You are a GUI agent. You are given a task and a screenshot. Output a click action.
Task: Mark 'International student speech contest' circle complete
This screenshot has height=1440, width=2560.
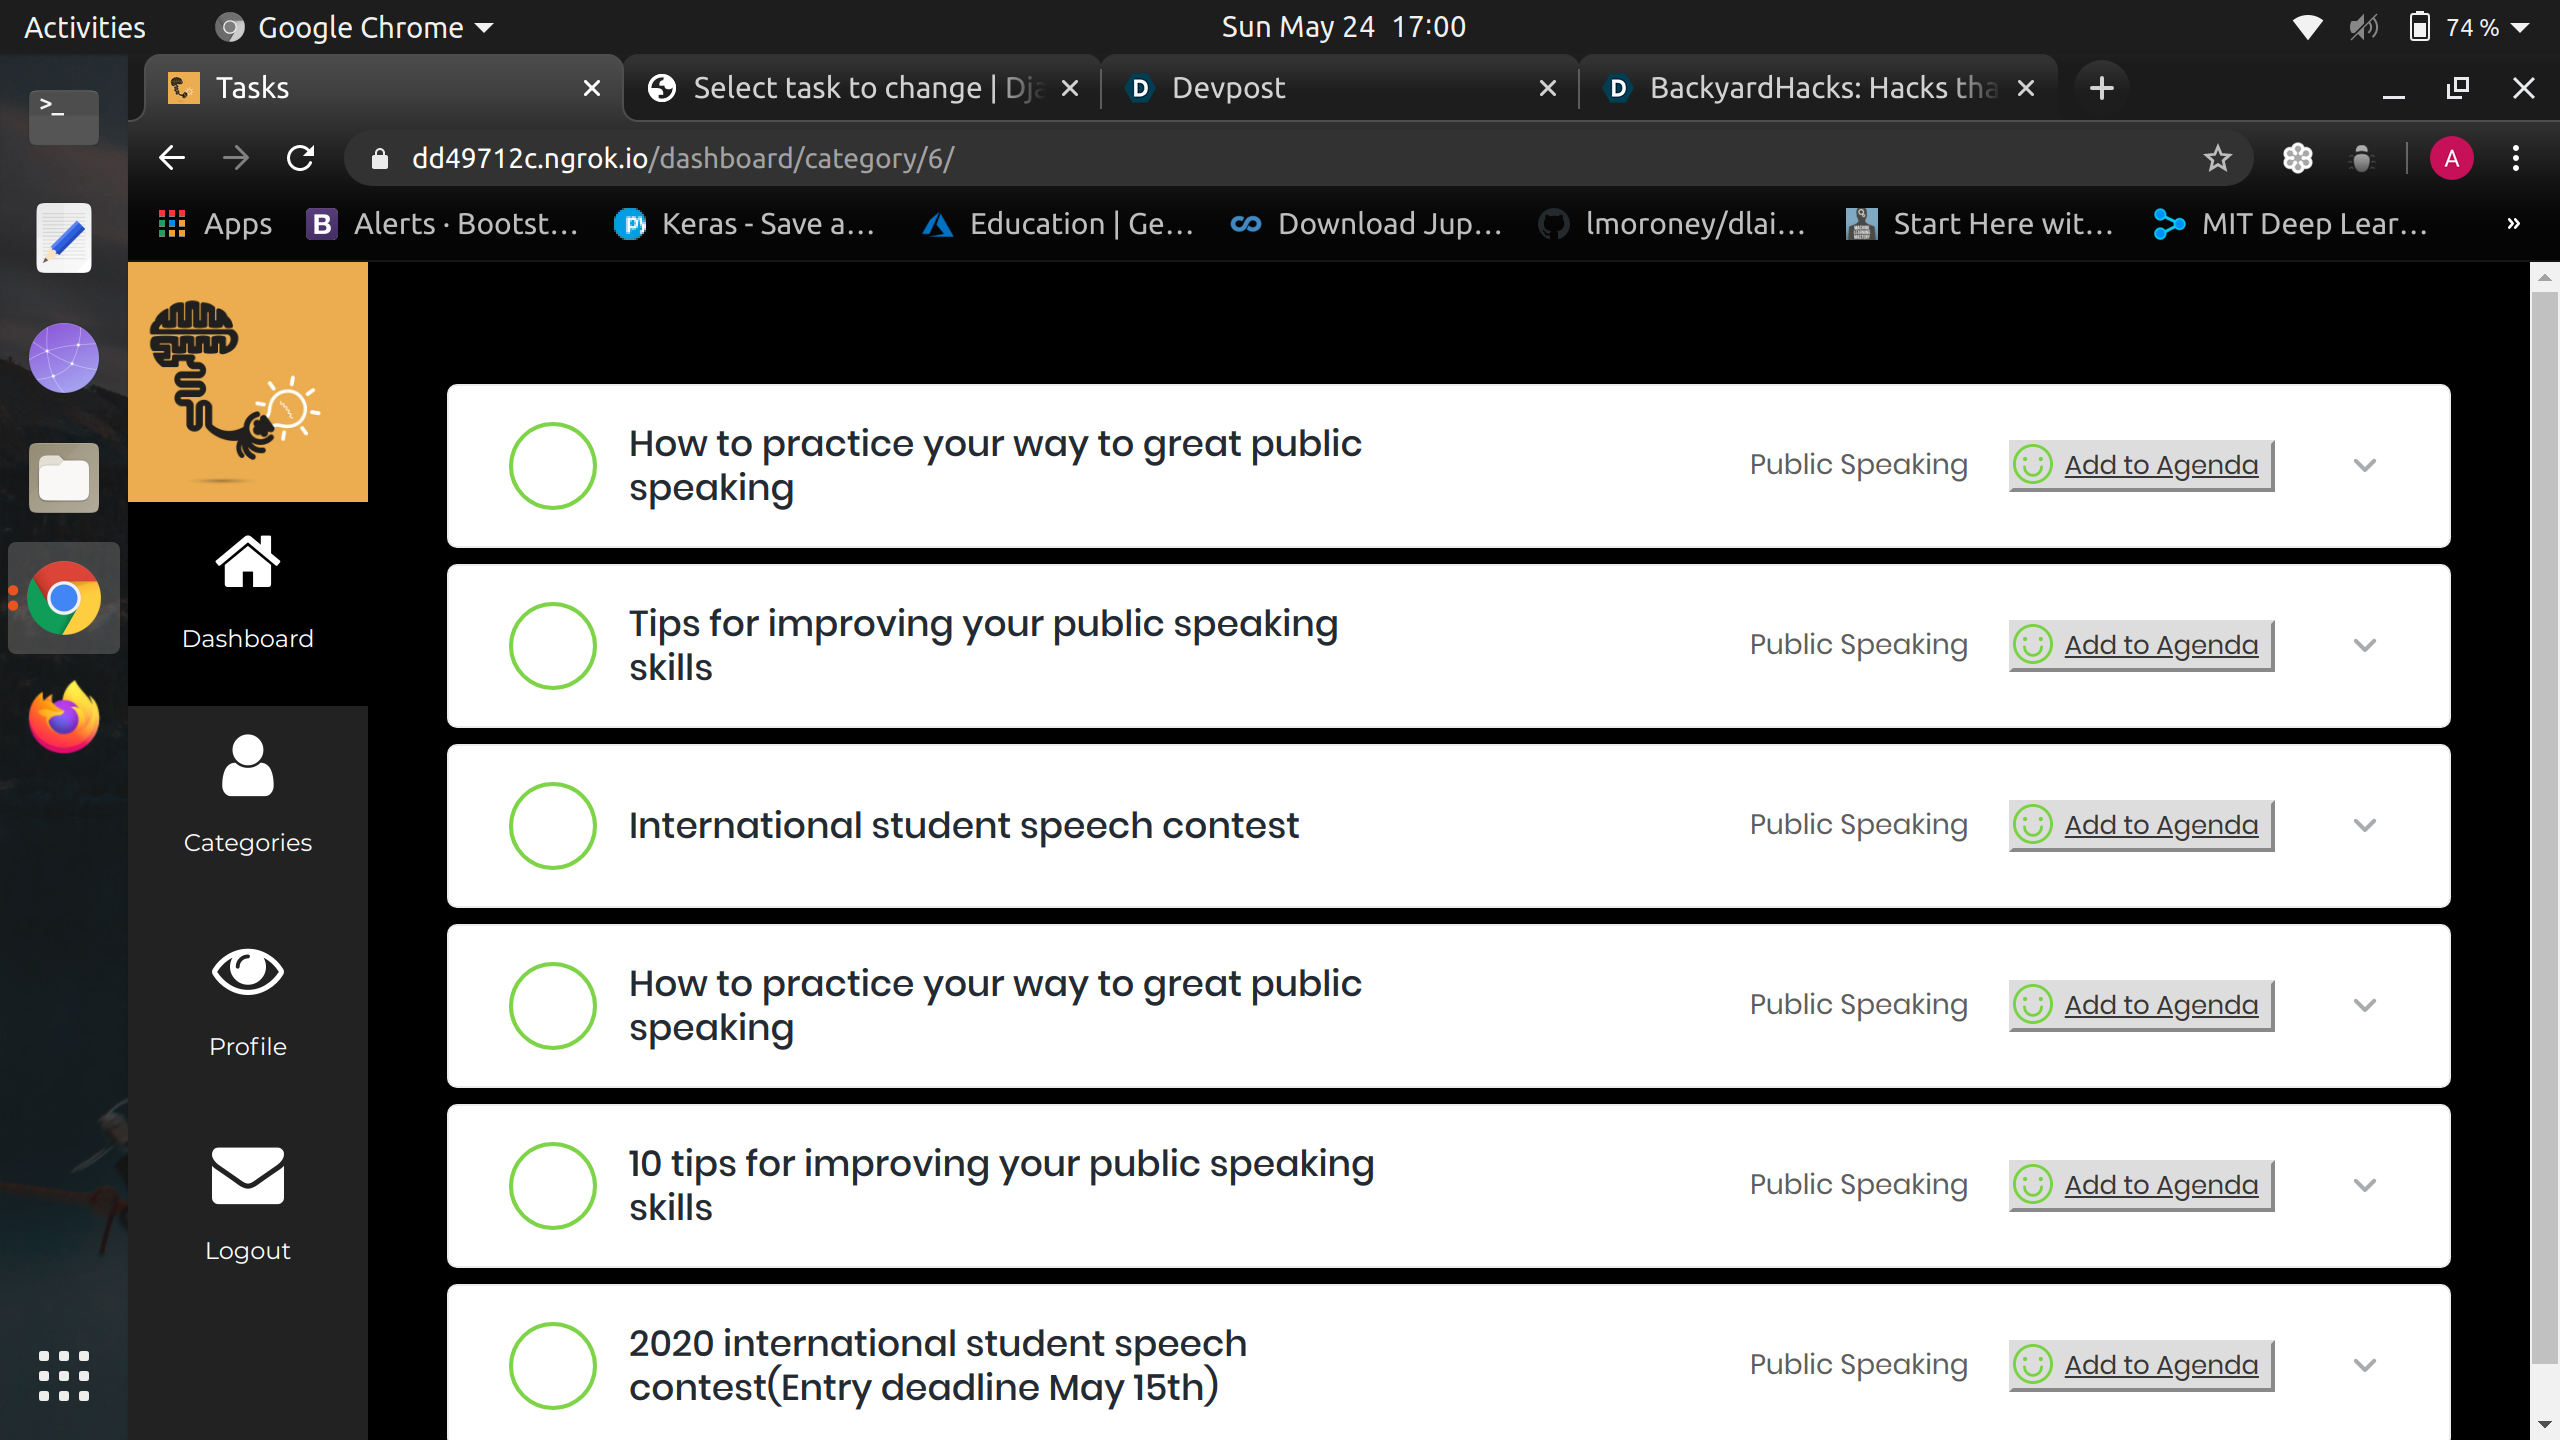coord(552,826)
